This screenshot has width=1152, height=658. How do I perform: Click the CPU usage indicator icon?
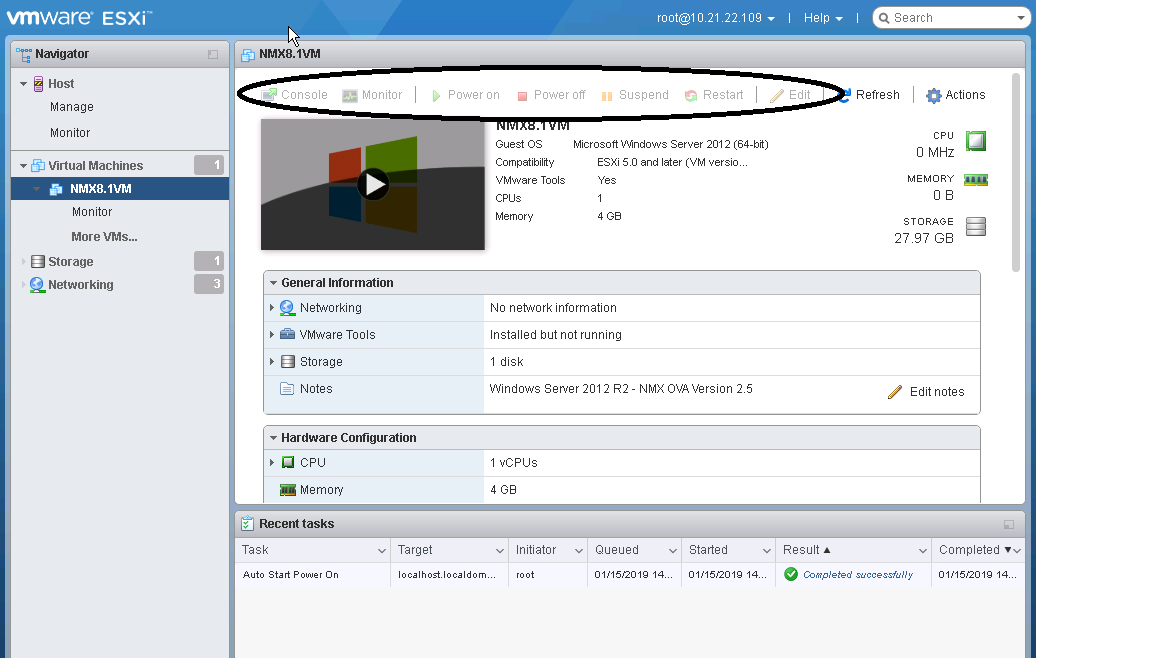975,141
